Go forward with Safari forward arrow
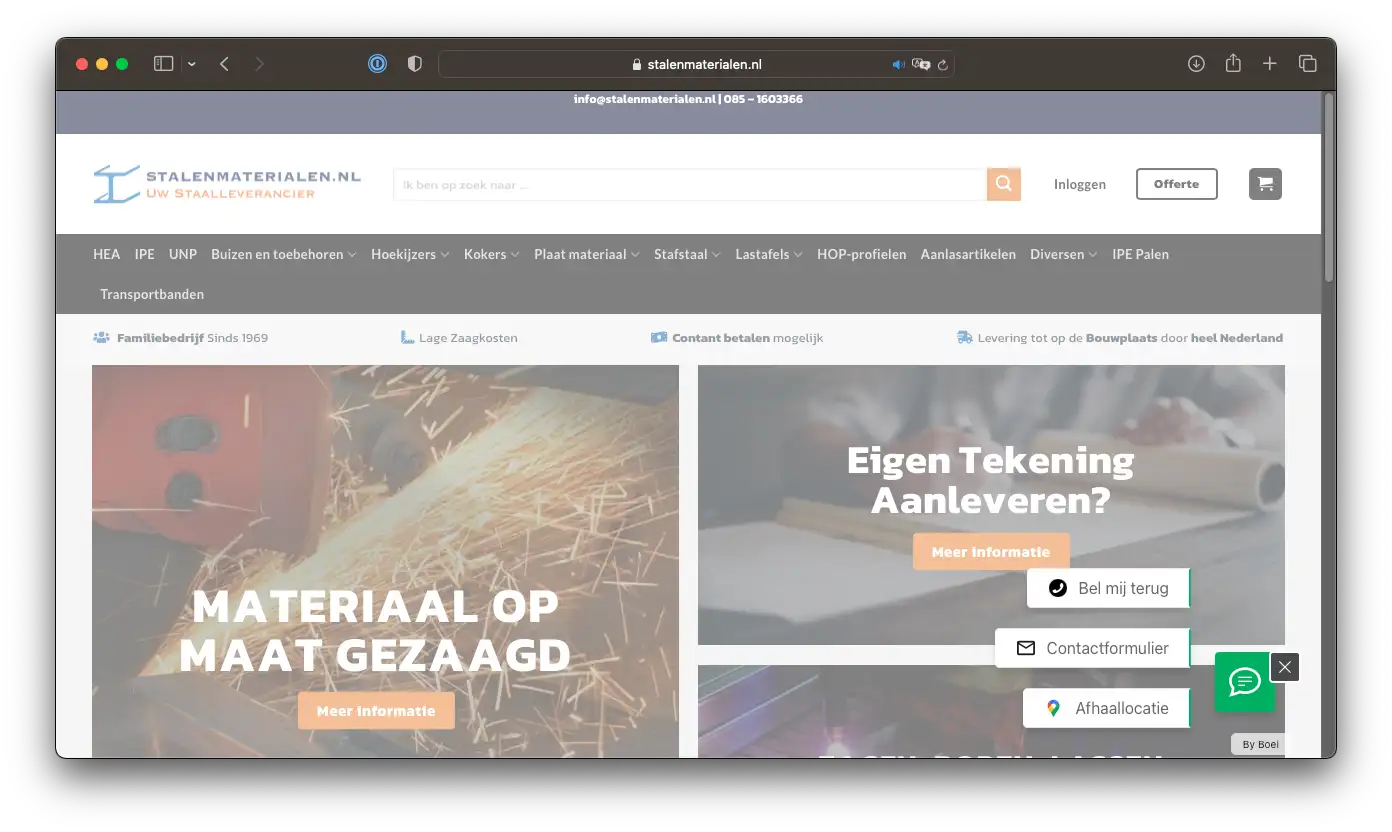Viewport: 1392px width, 832px height. pyautogui.click(x=260, y=64)
